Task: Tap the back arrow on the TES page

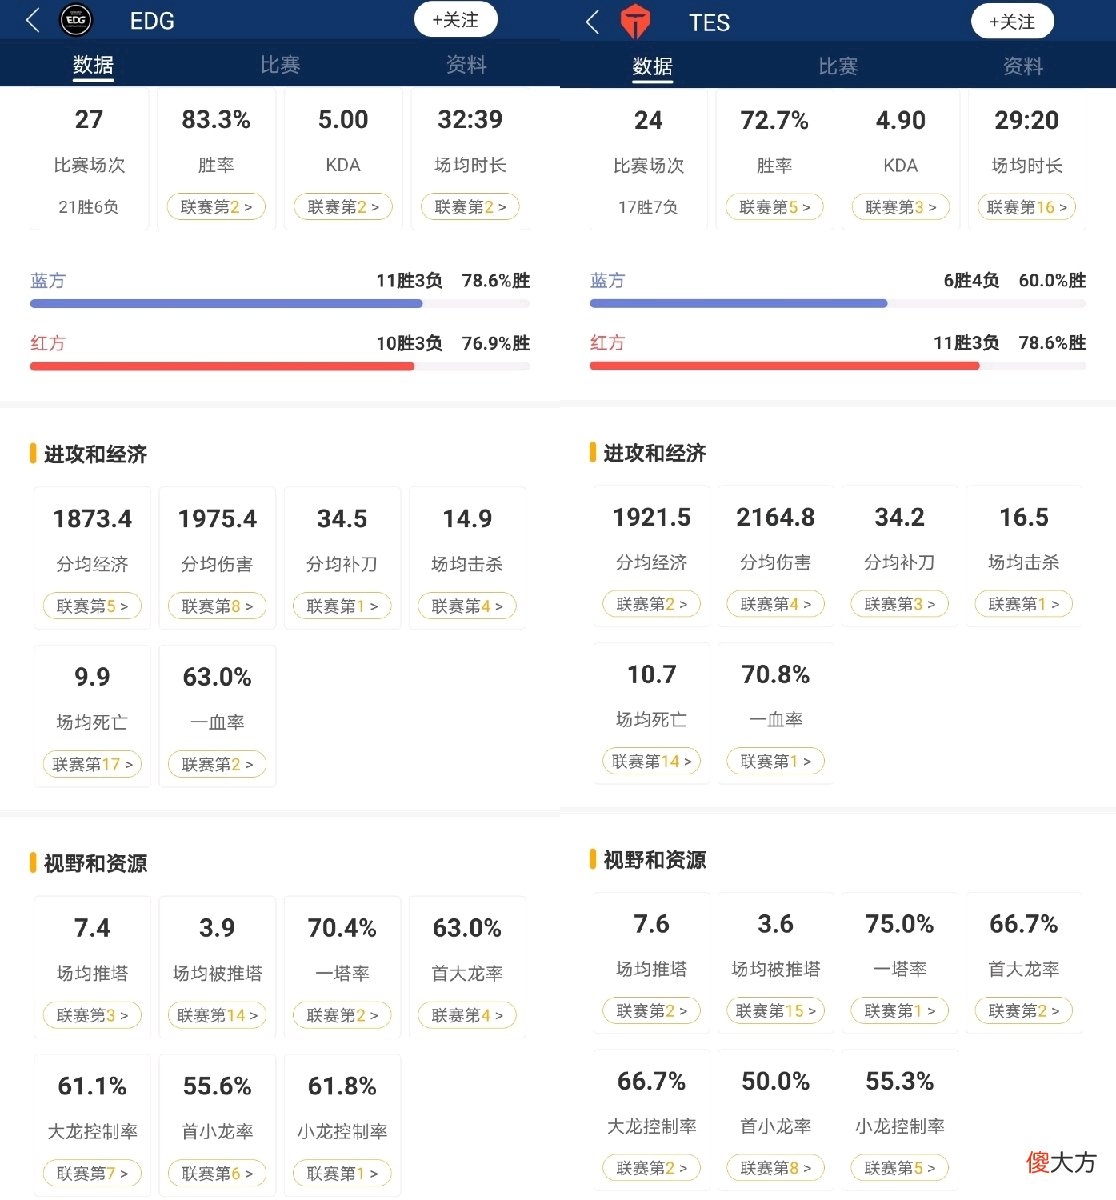Action: 592,22
